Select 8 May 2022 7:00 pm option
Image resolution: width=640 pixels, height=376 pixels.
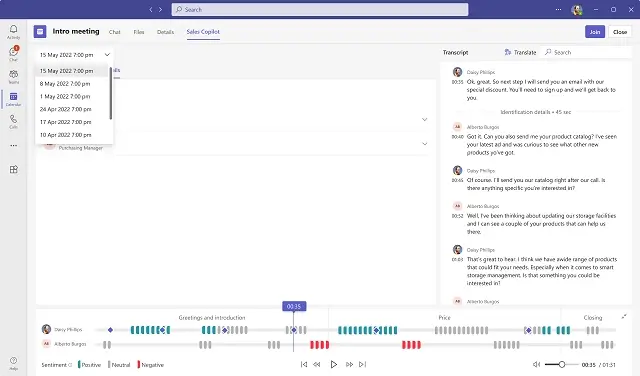pyautogui.click(x=72, y=84)
